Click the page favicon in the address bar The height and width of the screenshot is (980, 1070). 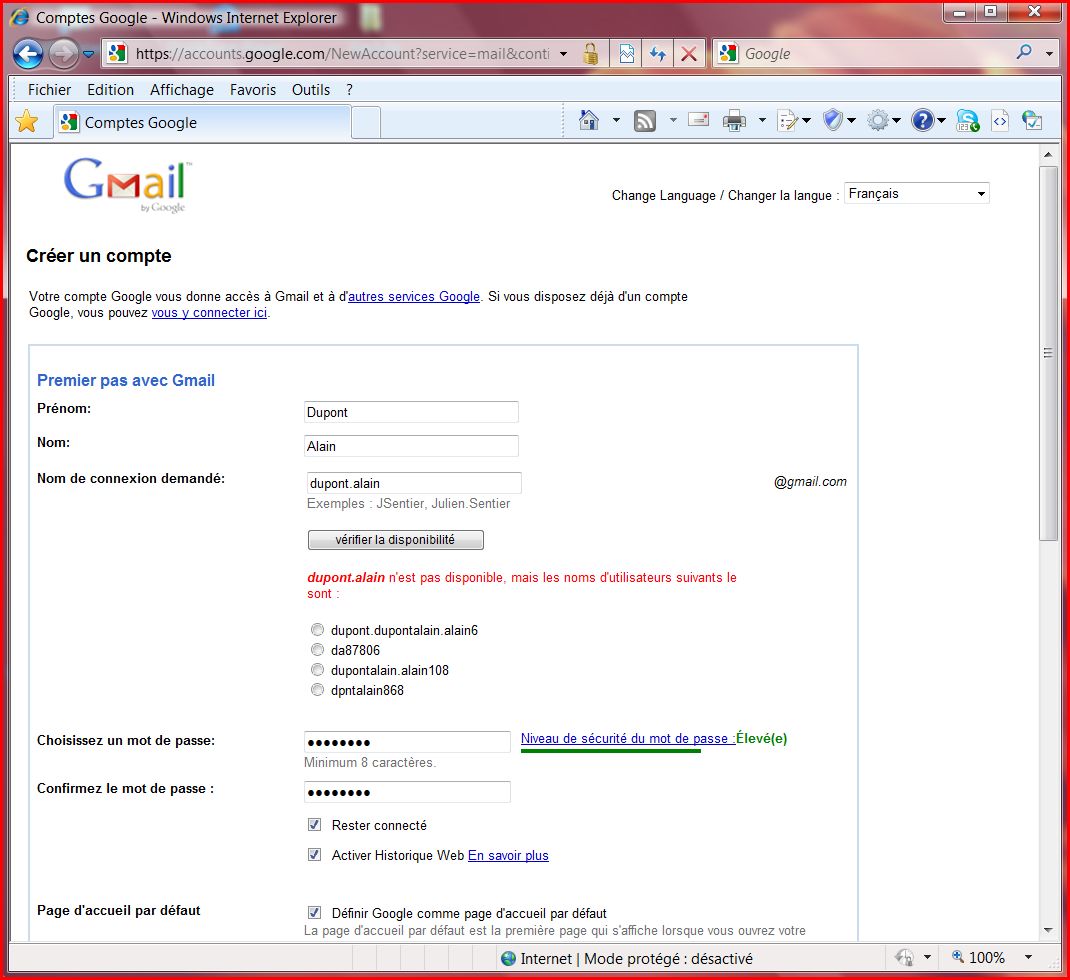click(117, 53)
